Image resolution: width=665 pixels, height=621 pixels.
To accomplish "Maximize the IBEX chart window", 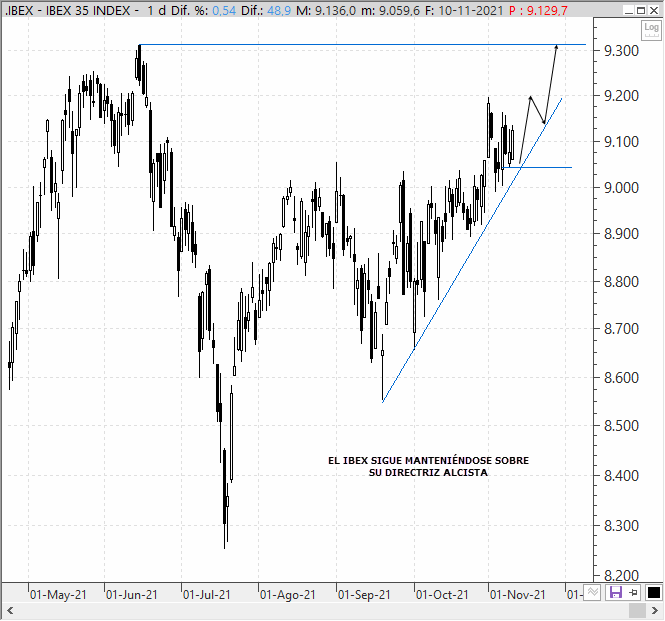I will pyautogui.click(x=641, y=11).
